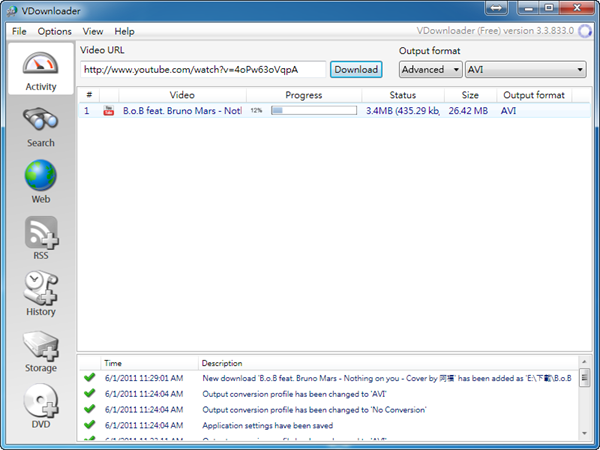Open the Help menu
600x450 pixels.
click(125, 32)
